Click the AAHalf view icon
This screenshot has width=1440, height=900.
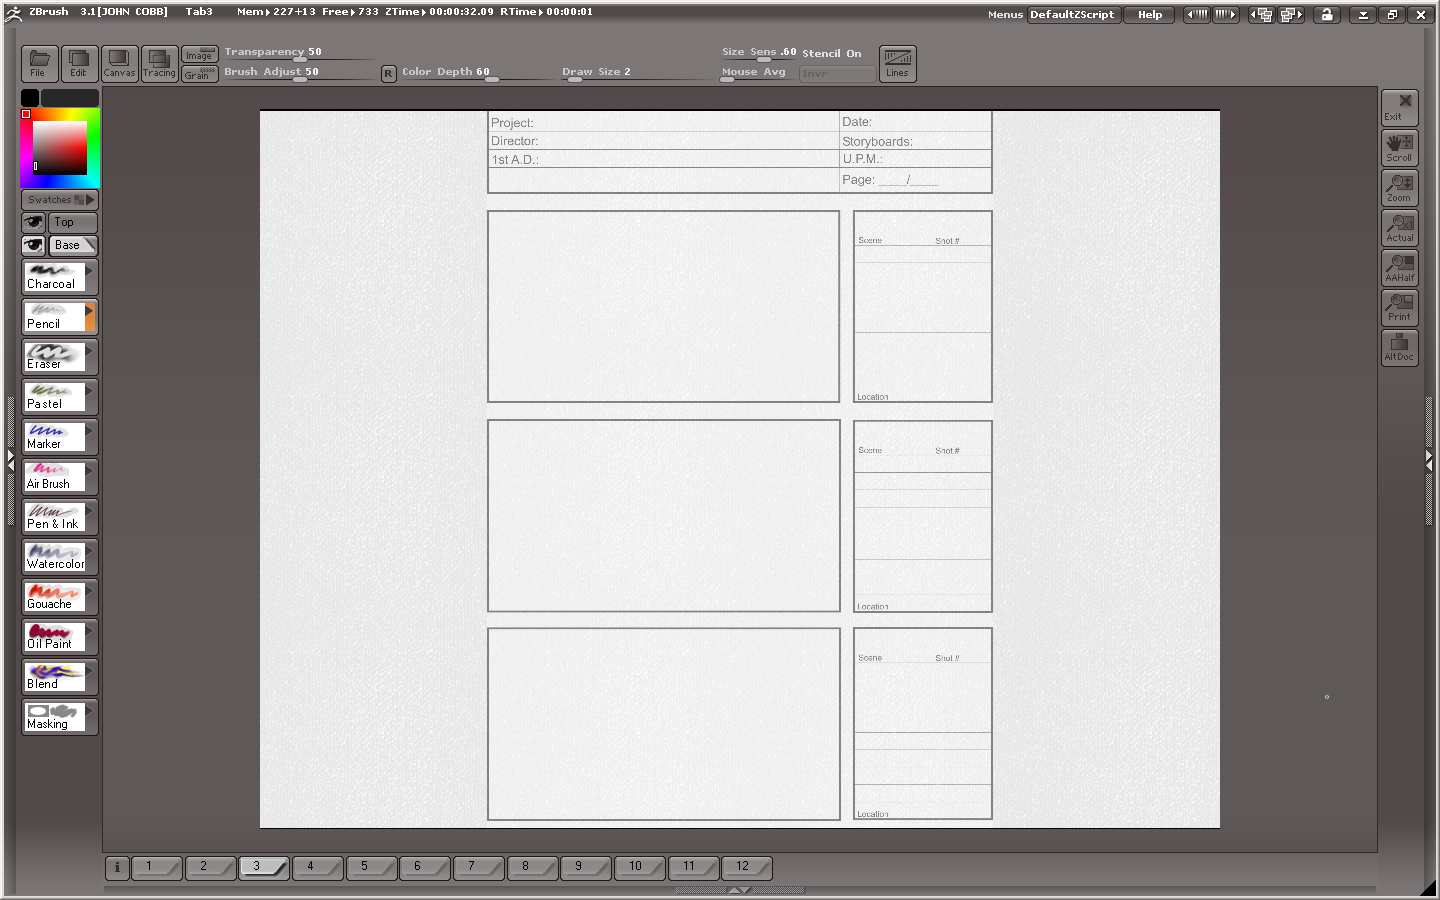coord(1400,268)
